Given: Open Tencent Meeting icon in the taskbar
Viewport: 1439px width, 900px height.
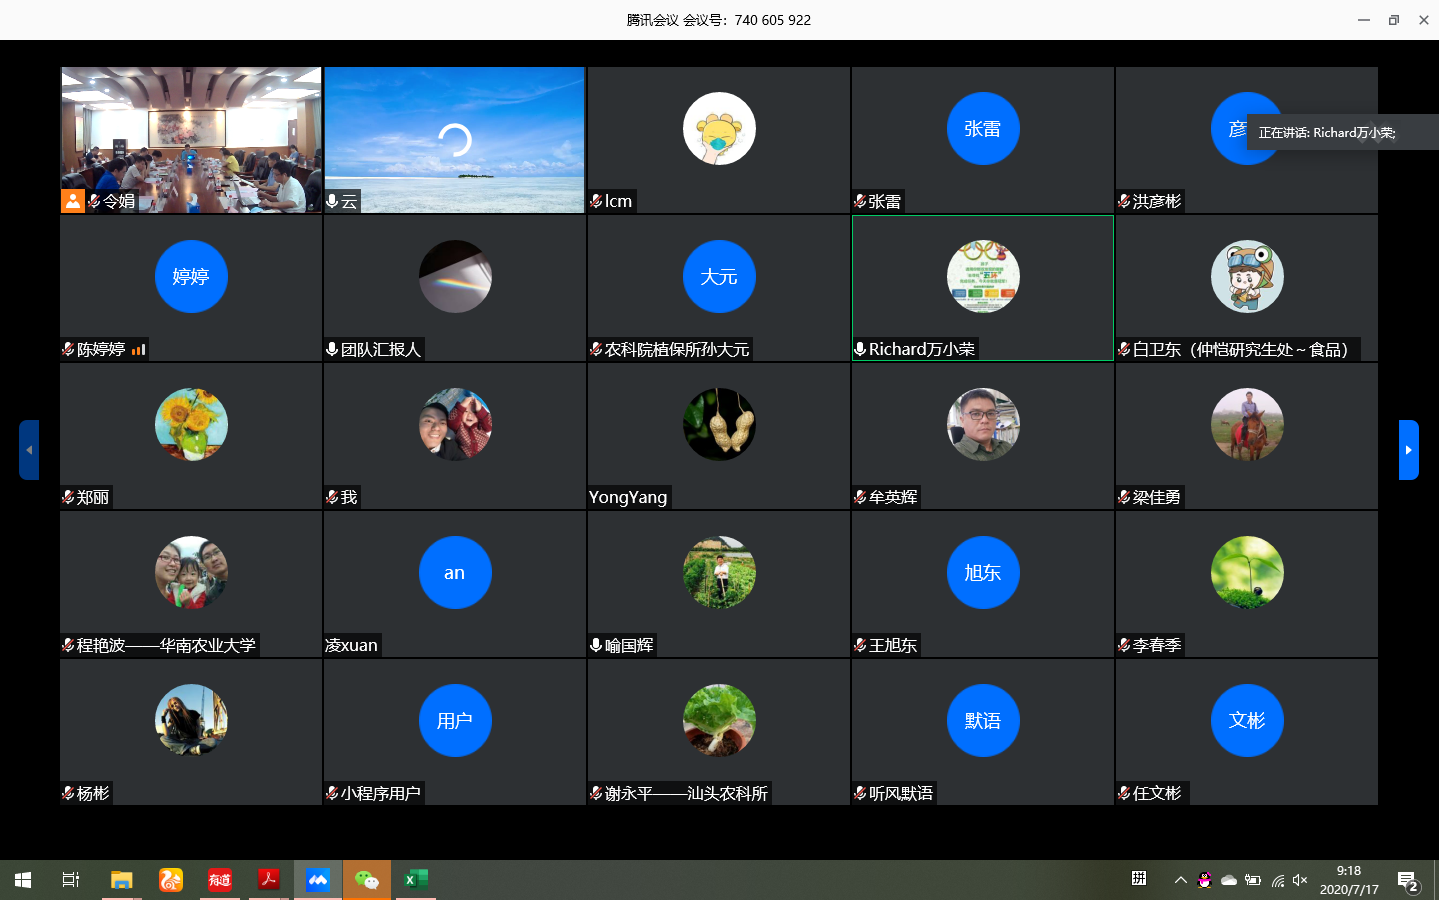Looking at the screenshot, I should [318, 880].
